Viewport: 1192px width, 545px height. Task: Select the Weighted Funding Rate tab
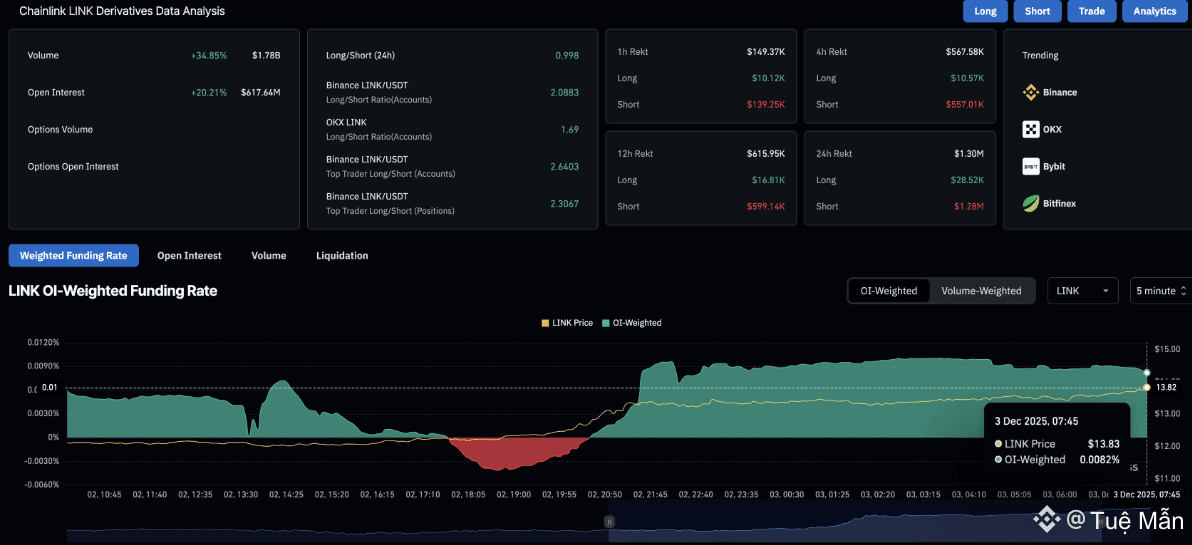point(73,256)
